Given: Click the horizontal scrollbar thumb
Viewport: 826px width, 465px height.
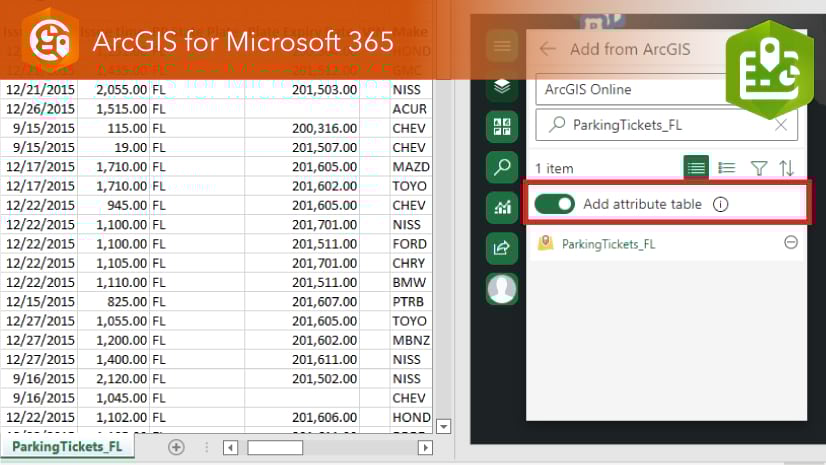Looking at the screenshot, I should point(275,448).
